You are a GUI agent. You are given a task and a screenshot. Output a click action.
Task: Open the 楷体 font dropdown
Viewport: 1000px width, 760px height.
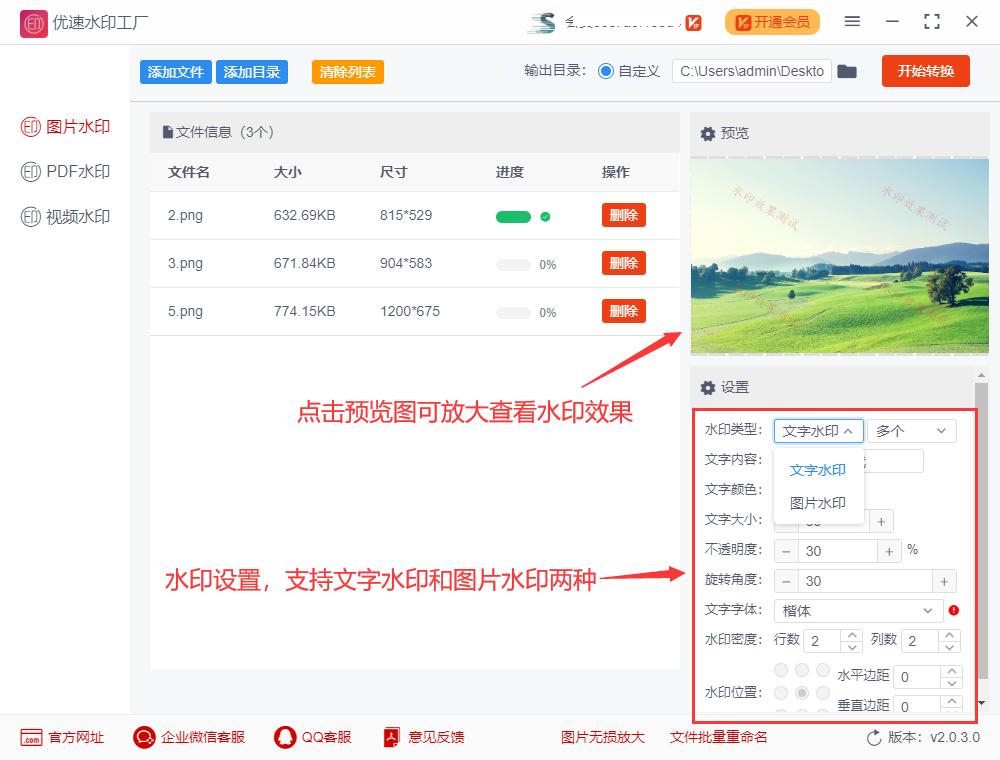[857, 610]
